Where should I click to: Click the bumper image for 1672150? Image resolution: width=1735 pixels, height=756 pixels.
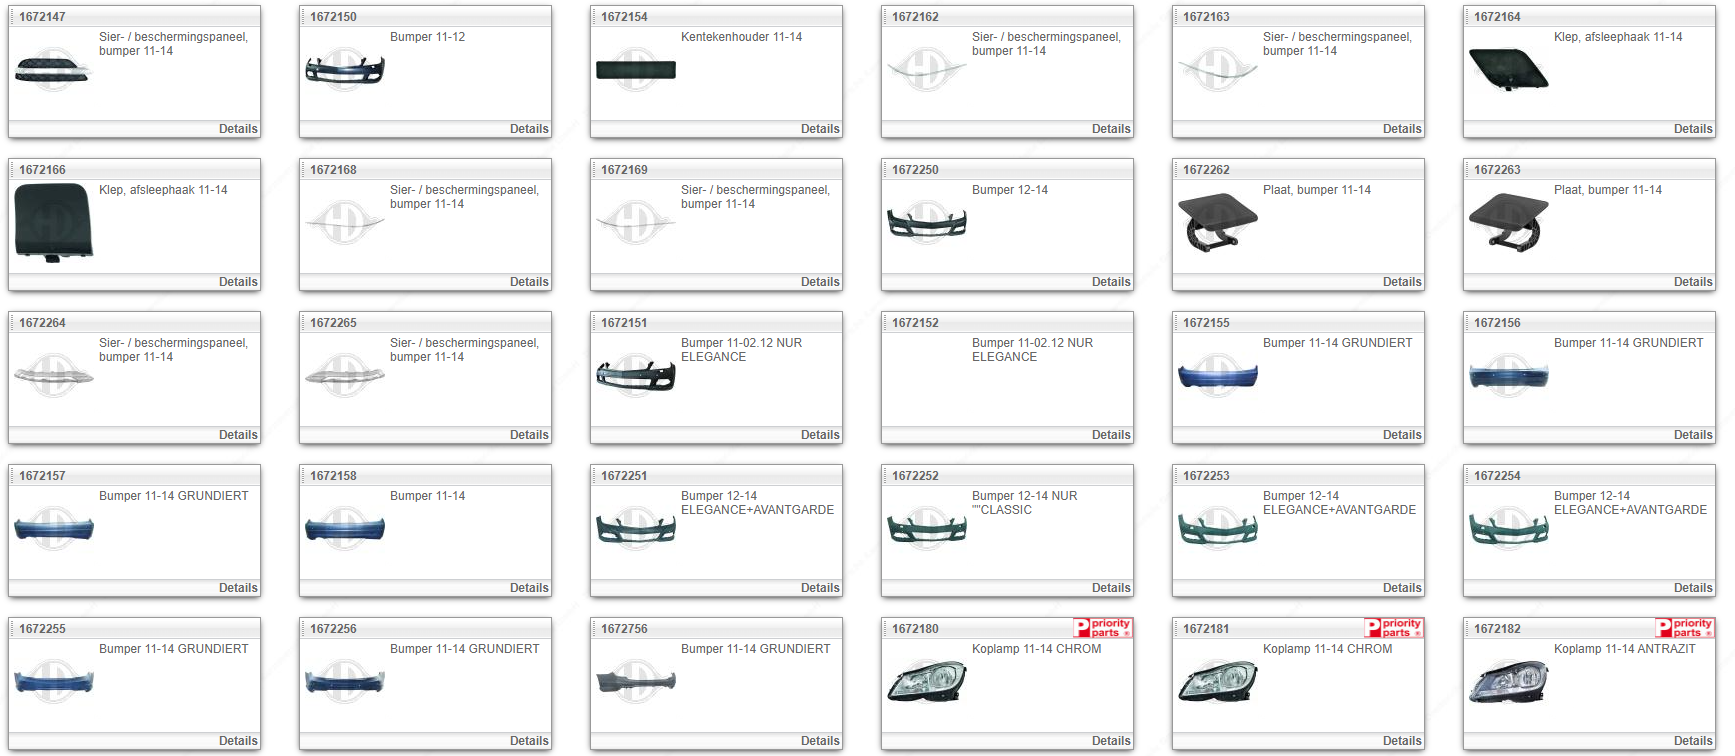pyautogui.click(x=344, y=70)
